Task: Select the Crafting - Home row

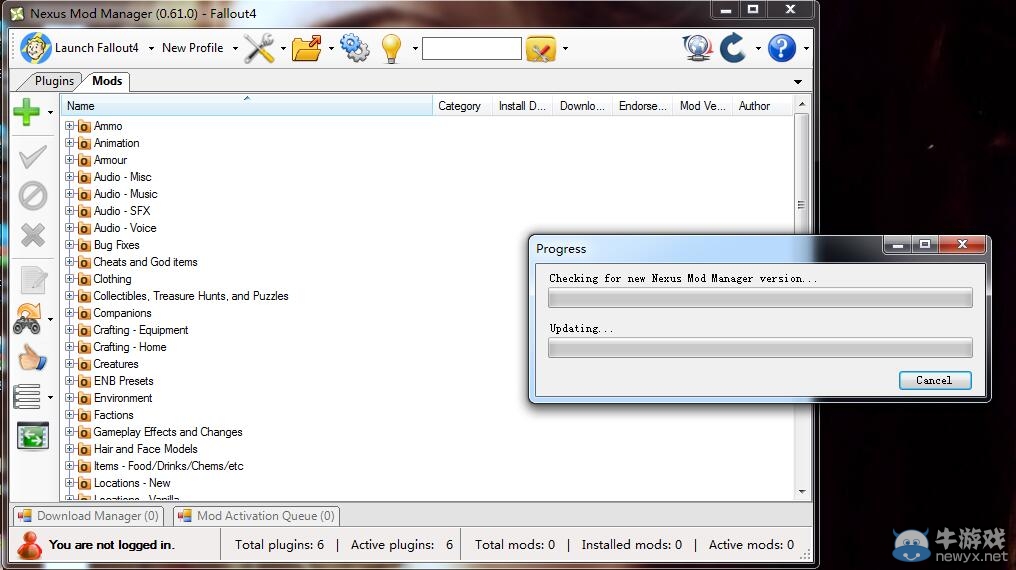Action: click(x=130, y=347)
